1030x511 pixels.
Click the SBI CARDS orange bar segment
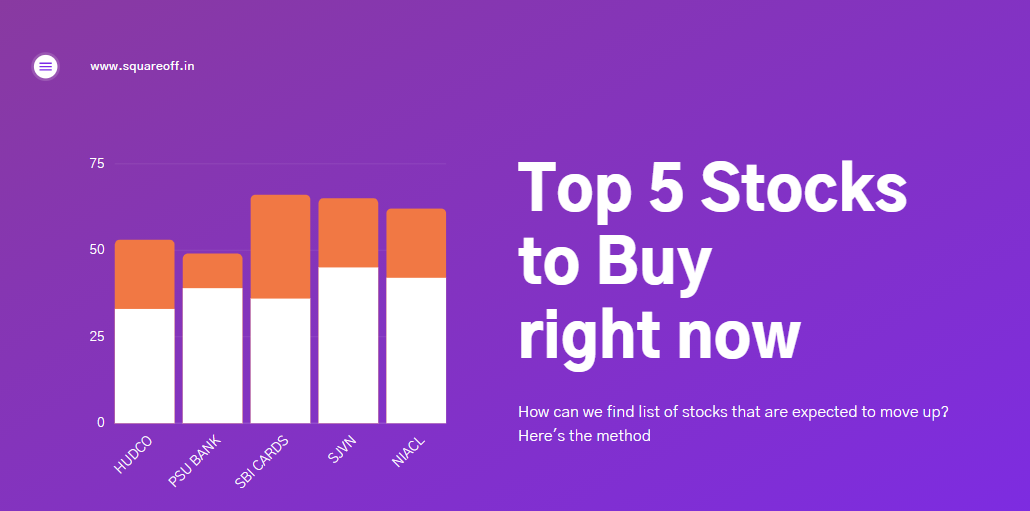(x=280, y=246)
